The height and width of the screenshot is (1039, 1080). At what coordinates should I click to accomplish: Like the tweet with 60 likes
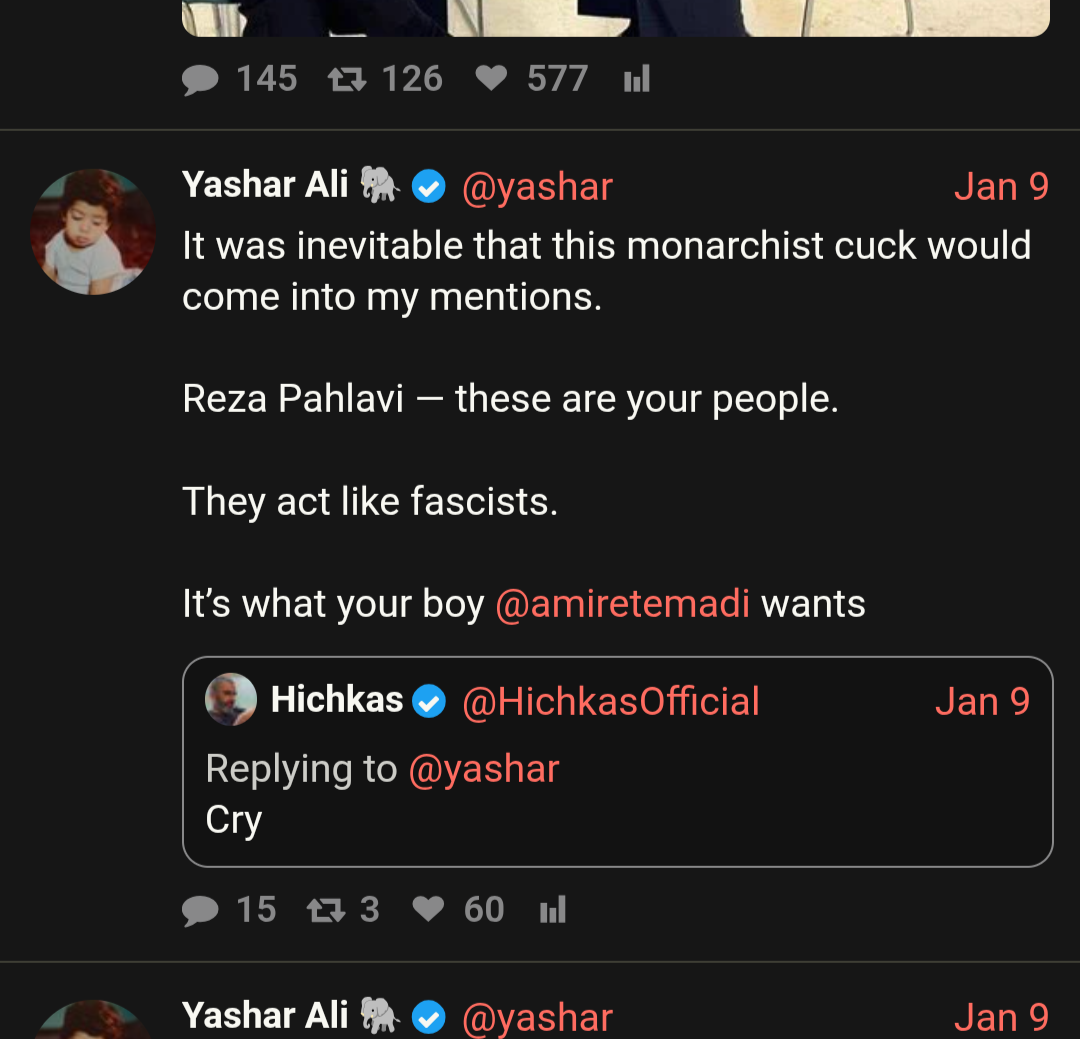[x=428, y=910]
